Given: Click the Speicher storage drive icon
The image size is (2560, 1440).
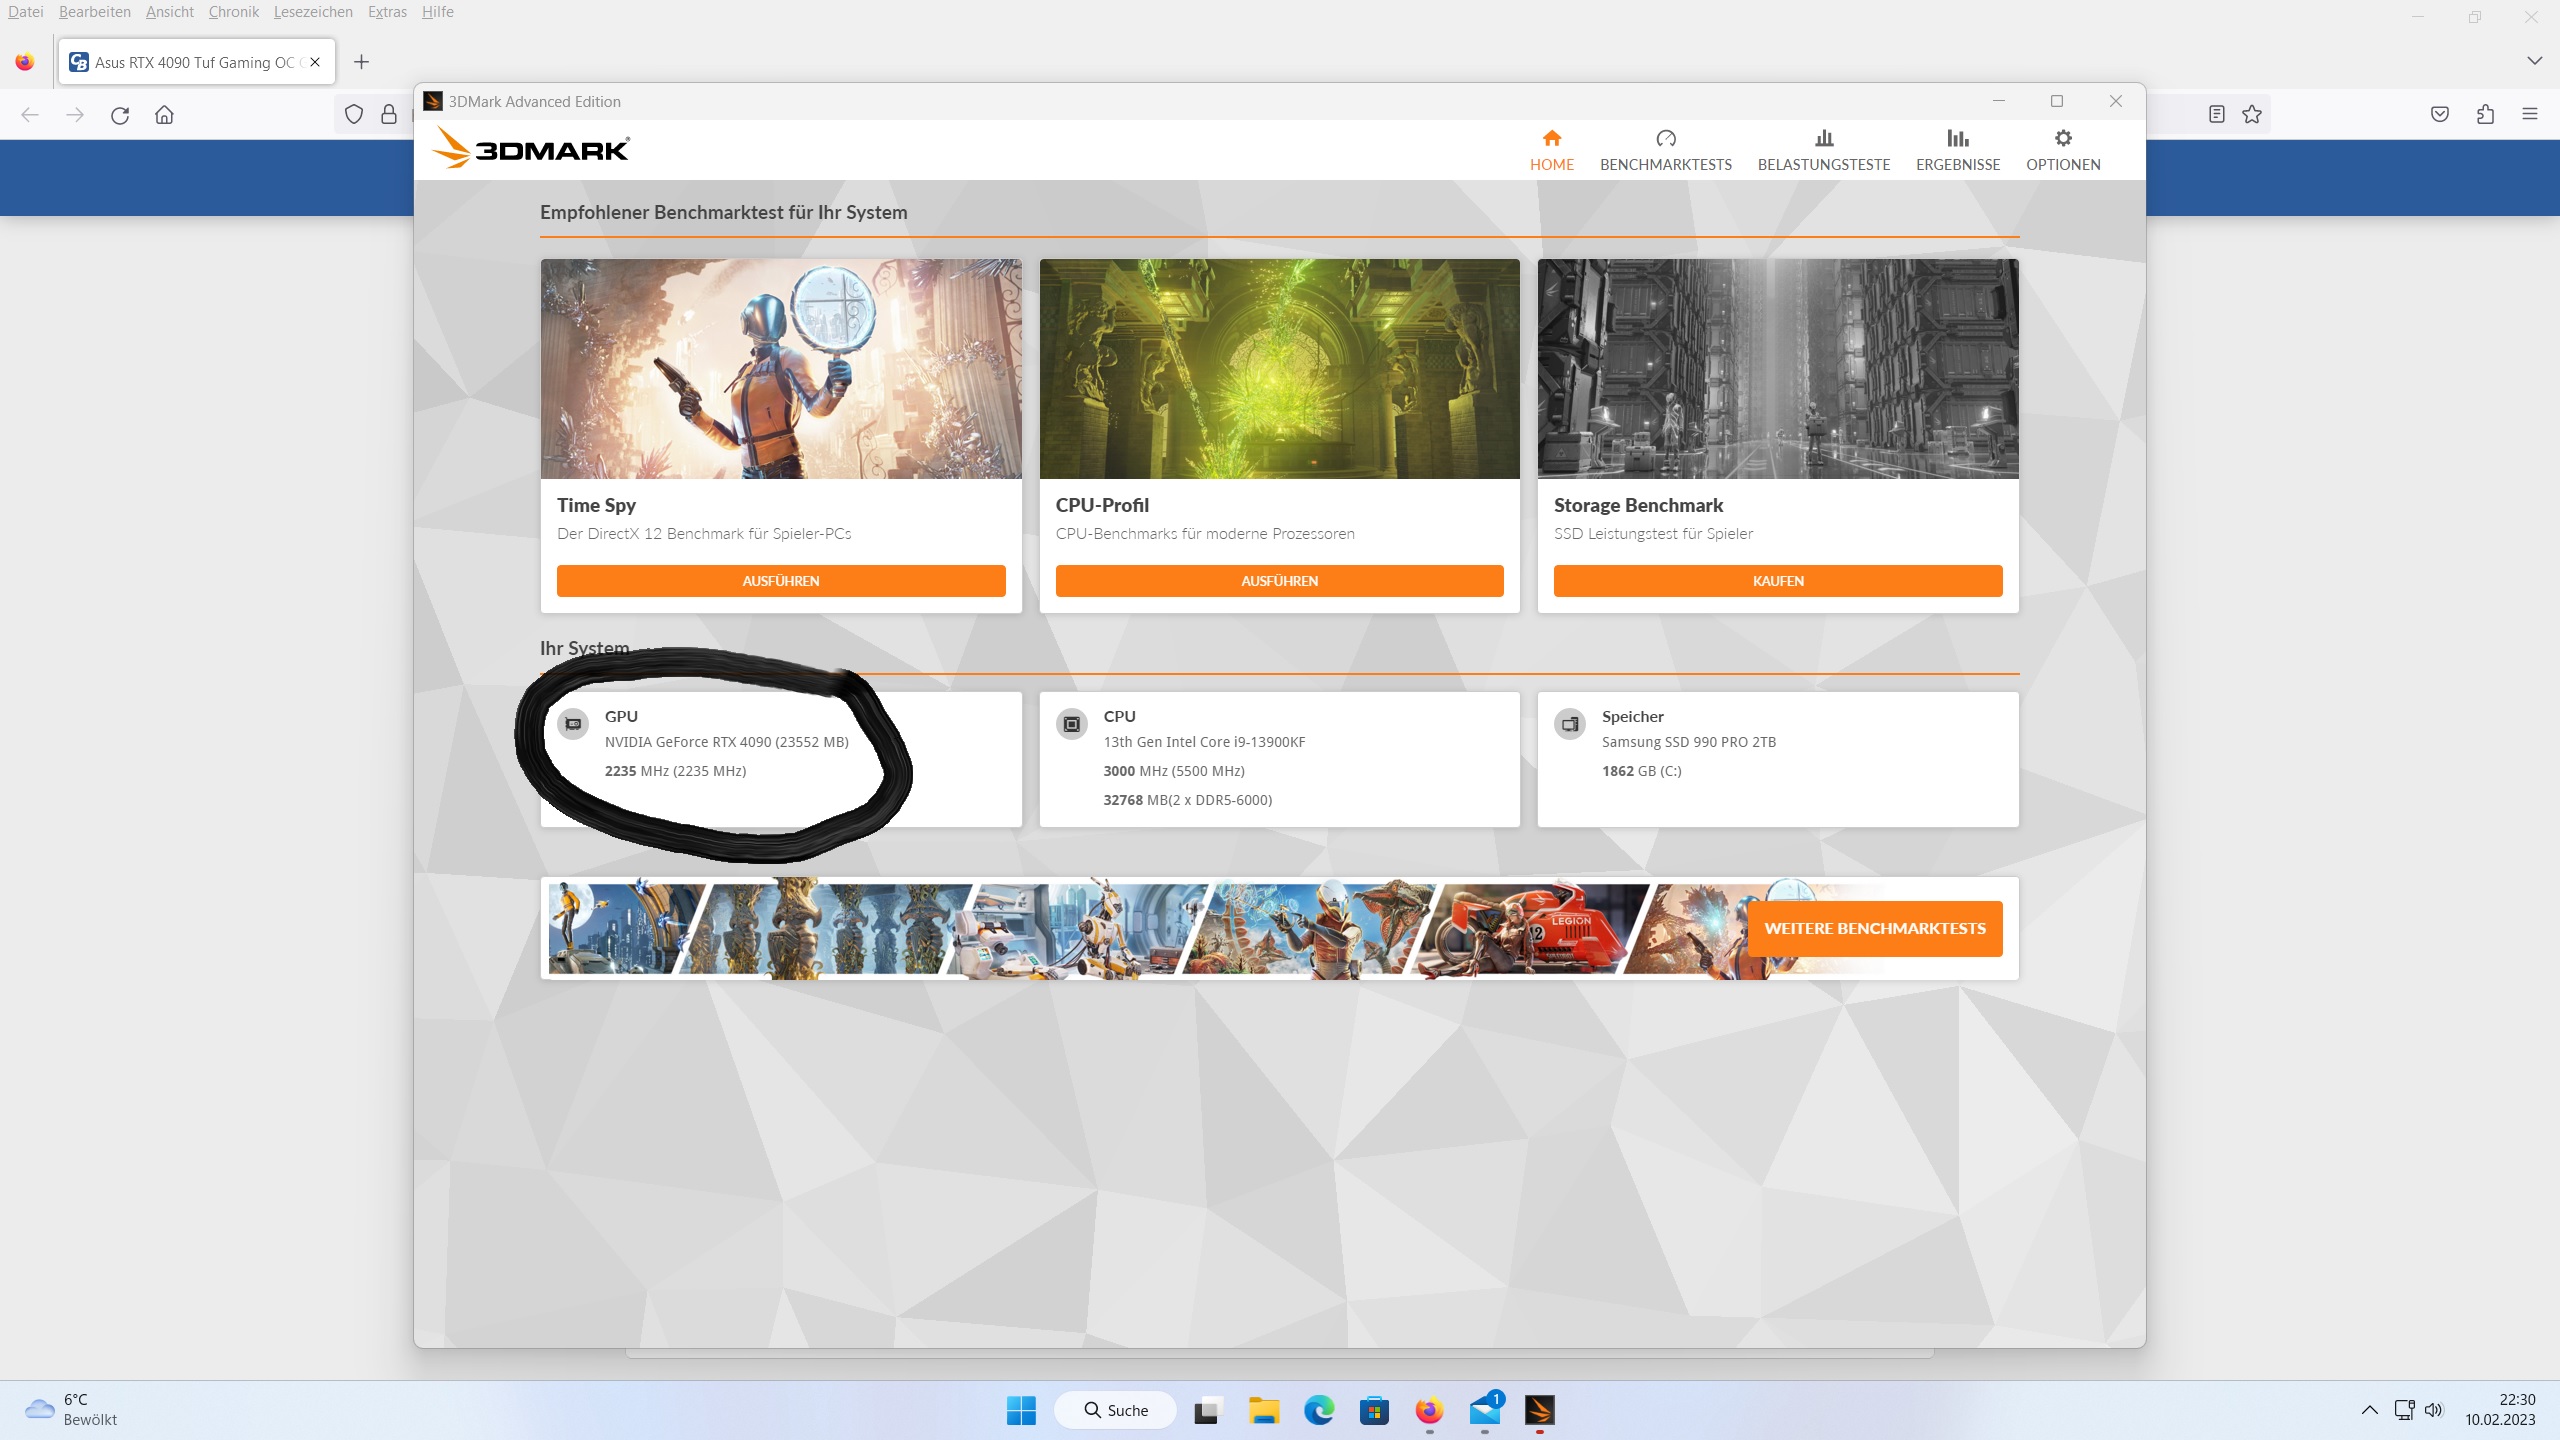Looking at the screenshot, I should tap(1570, 724).
